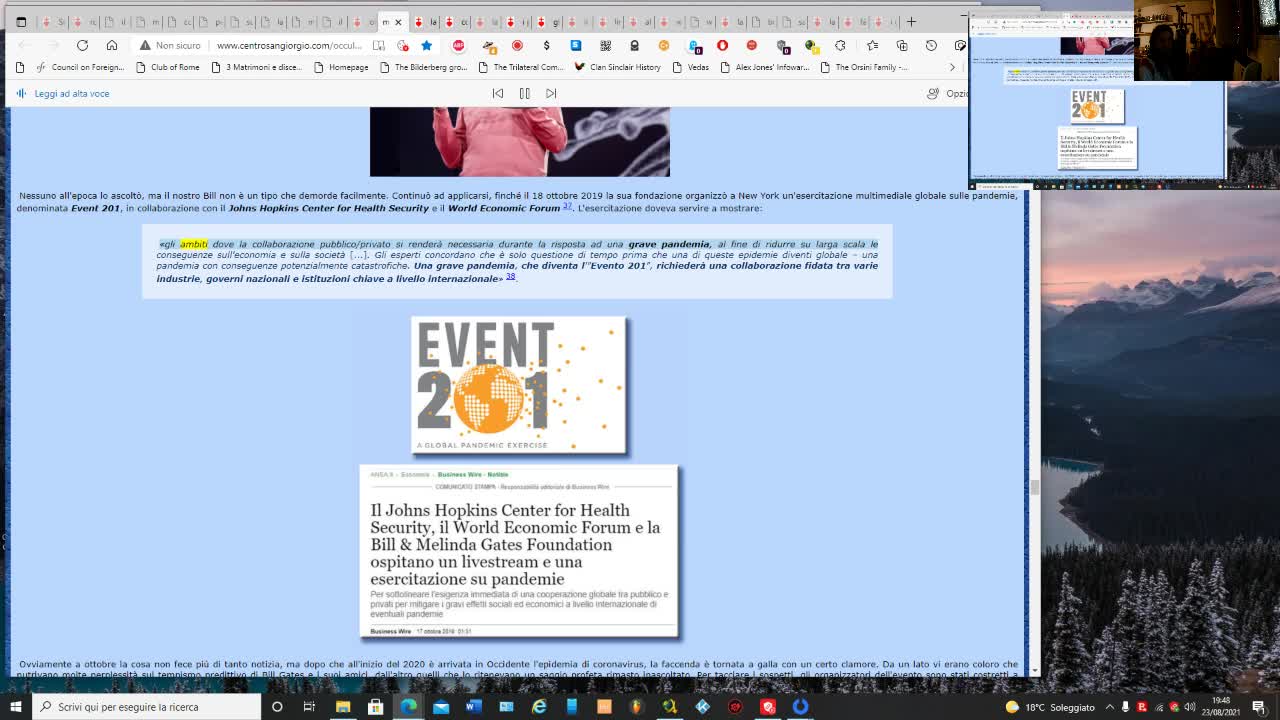
Task: Open the Council on Foreign bookmark
Action: coord(79,67)
